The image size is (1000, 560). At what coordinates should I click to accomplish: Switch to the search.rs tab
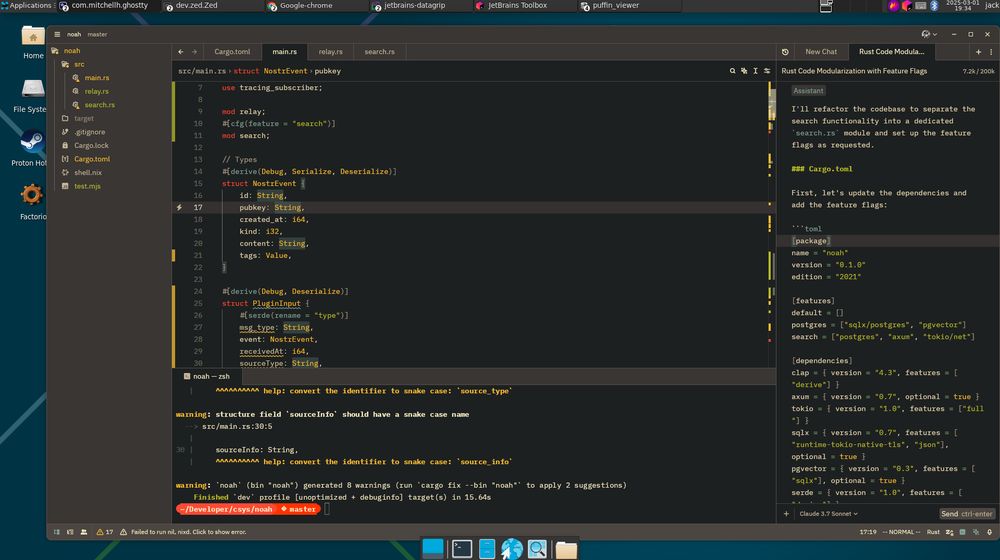click(x=379, y=52)
